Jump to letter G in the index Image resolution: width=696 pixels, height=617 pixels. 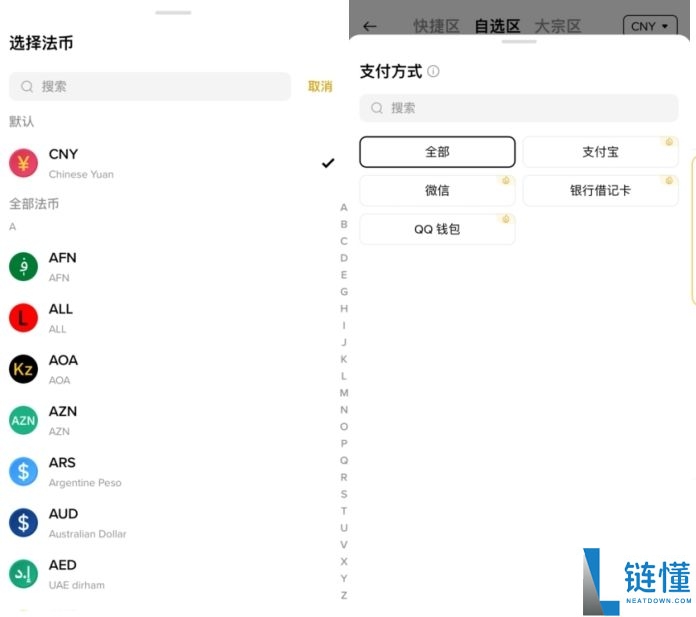pos(344,292)
